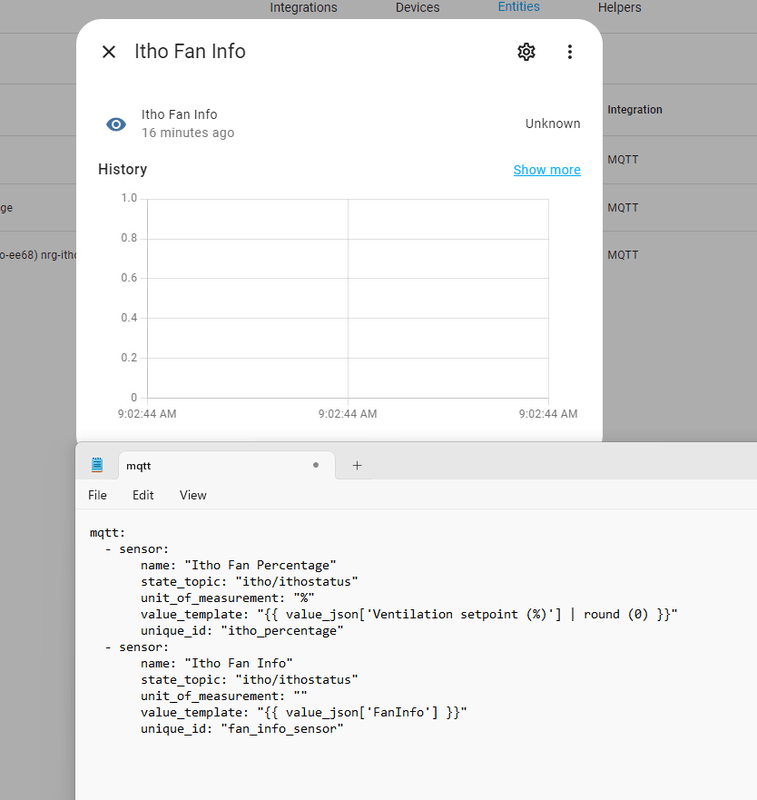Screen dimensions: 757x800
Task: Open entity settings gear icon
Action: pyautogui.click(x=526, y=52)
